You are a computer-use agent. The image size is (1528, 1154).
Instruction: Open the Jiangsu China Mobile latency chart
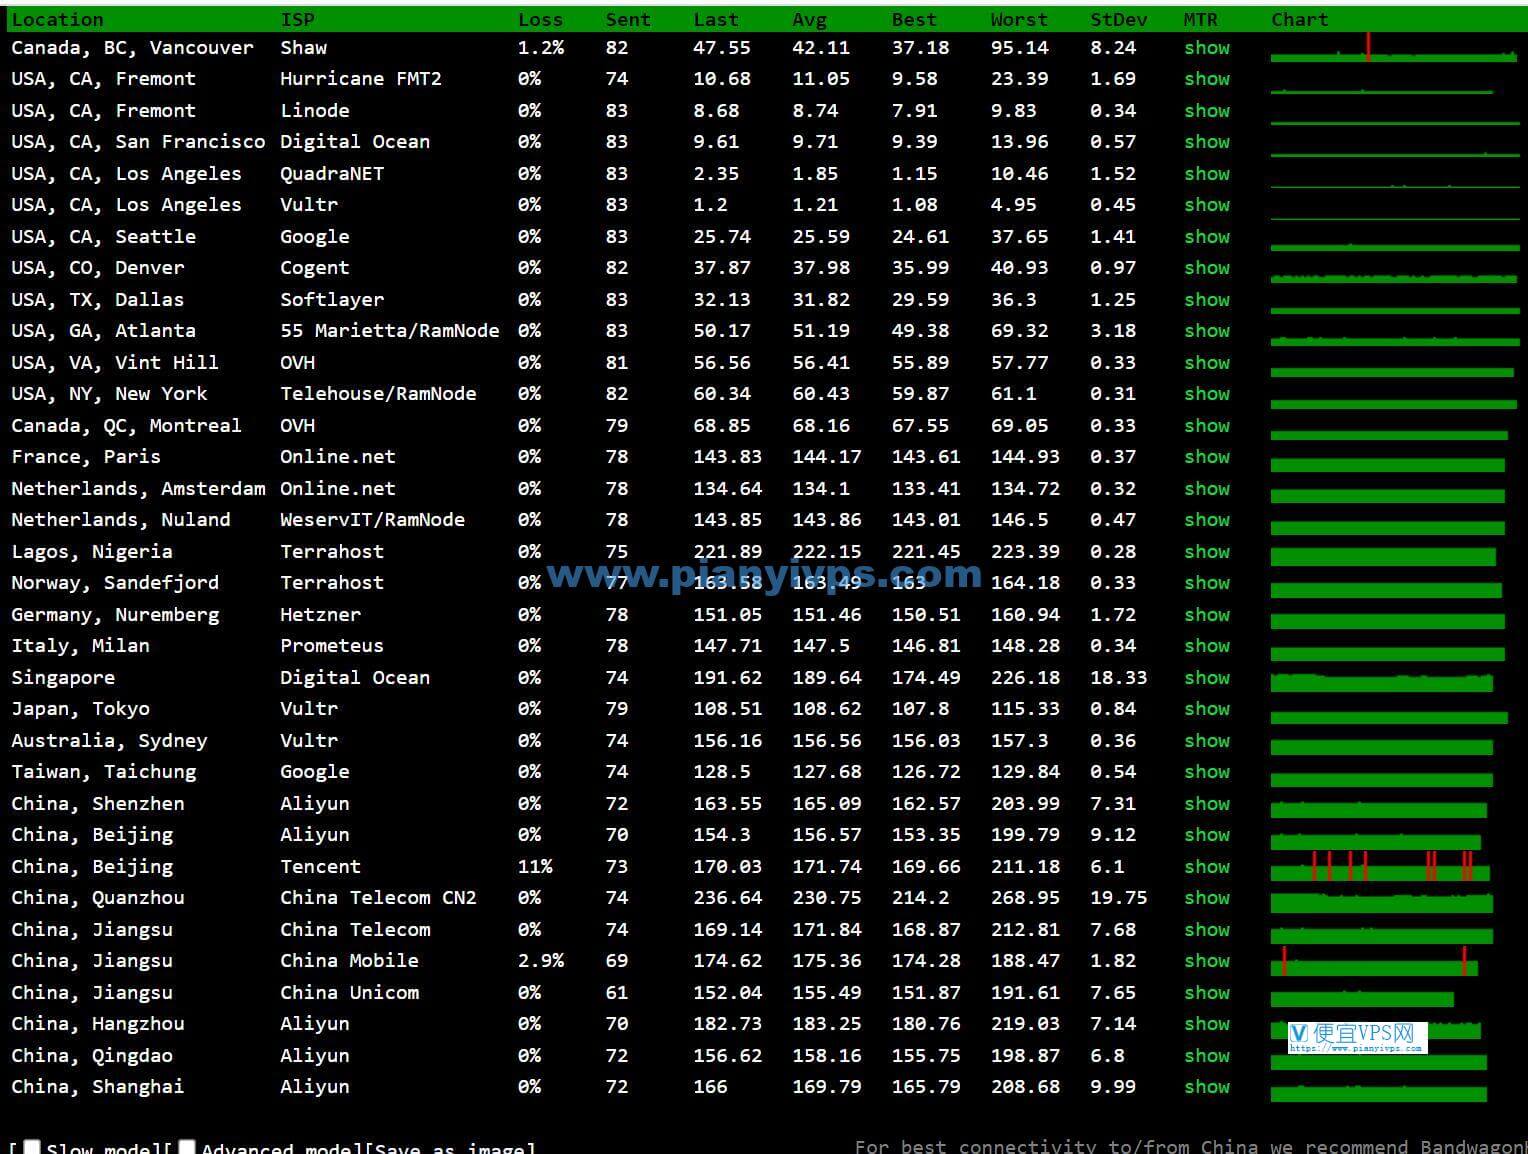click(x=1374, y=961)
